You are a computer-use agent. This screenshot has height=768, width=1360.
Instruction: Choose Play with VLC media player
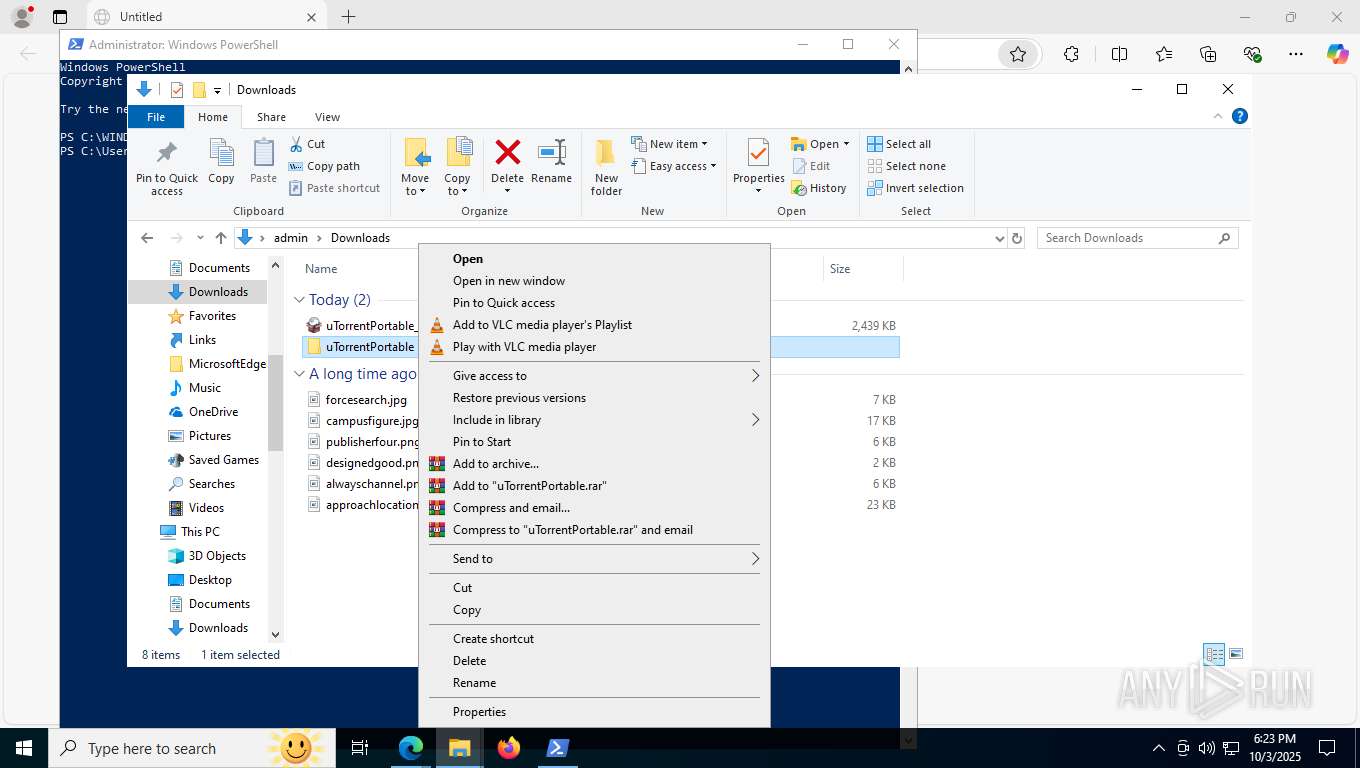click(x=594, y=347)
